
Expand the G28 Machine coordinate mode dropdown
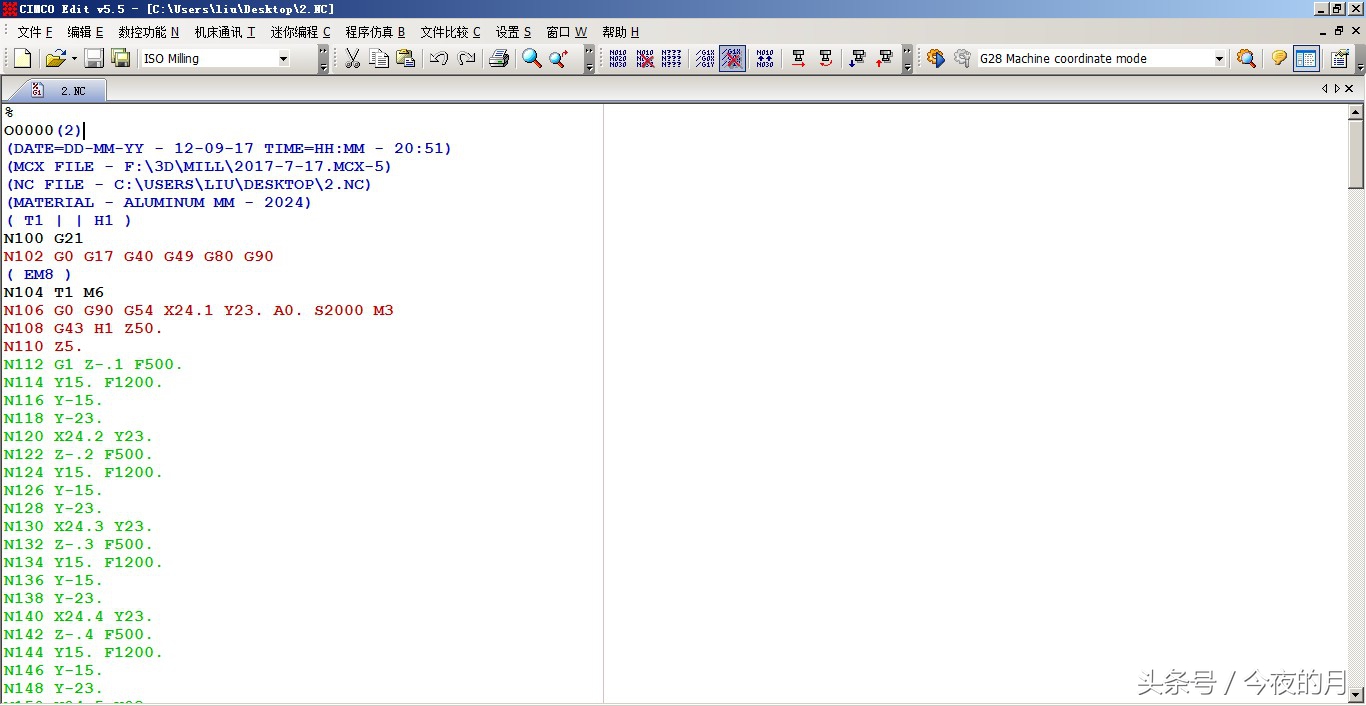(x=1219, y=59)
